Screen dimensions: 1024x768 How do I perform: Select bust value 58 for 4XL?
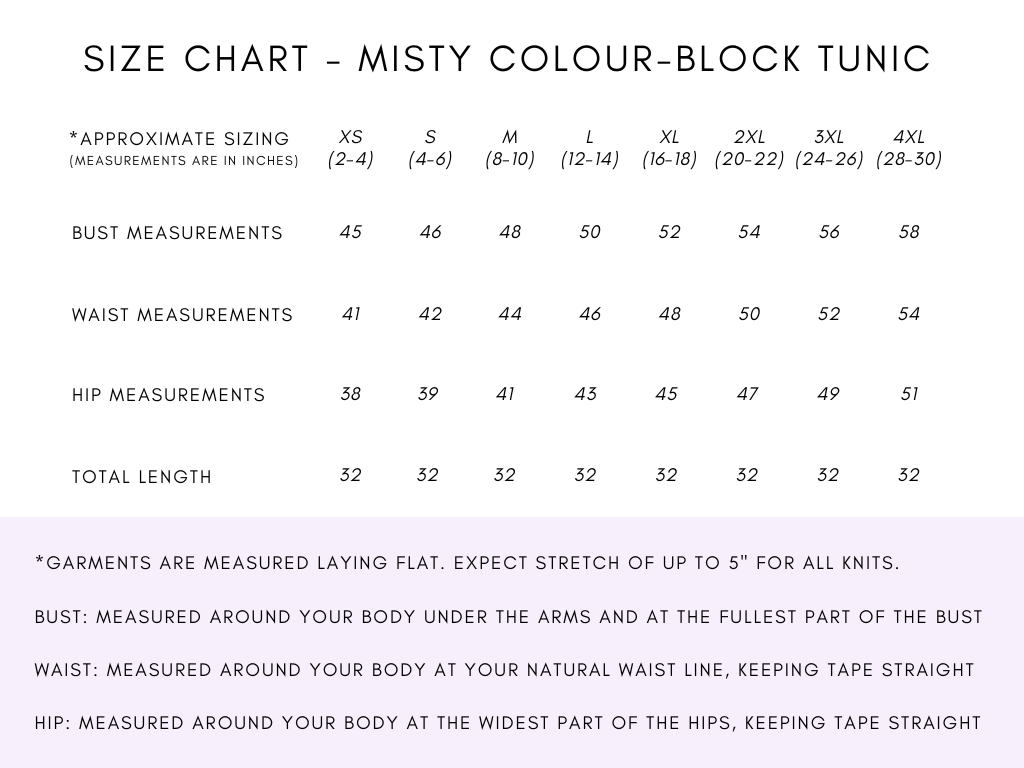(909, 232)
